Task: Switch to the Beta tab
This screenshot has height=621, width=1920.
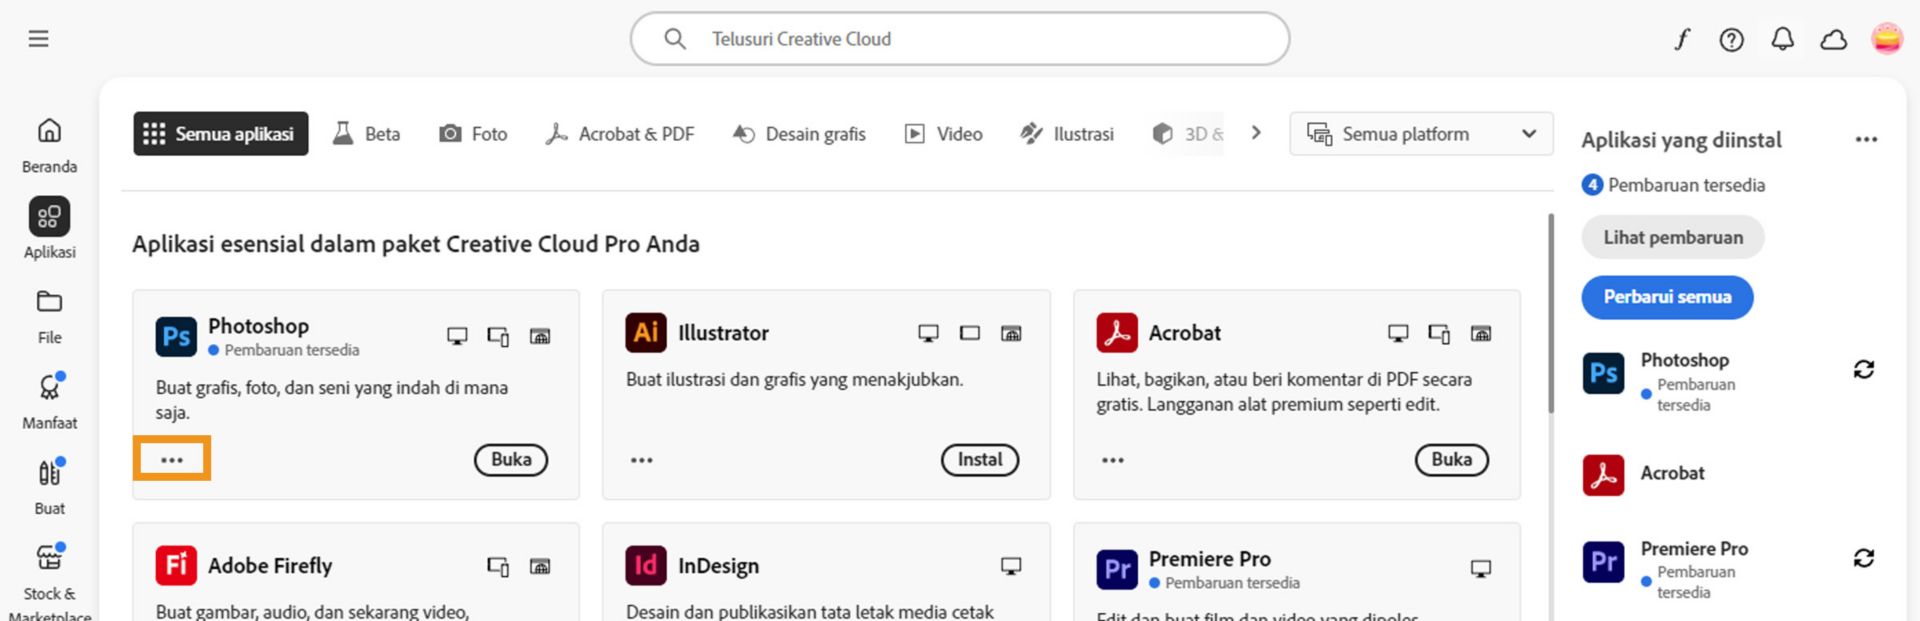Action: click(x=367, y=134)
